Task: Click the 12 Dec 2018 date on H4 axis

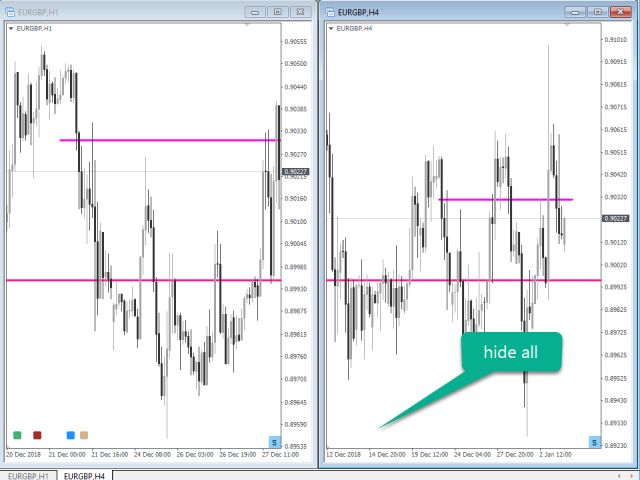Action: coord(343,455)
